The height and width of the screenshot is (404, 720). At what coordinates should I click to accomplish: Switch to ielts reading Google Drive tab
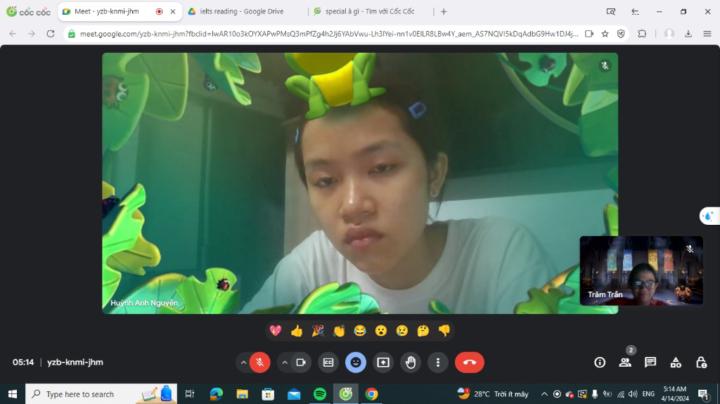(x=242, y=11)
